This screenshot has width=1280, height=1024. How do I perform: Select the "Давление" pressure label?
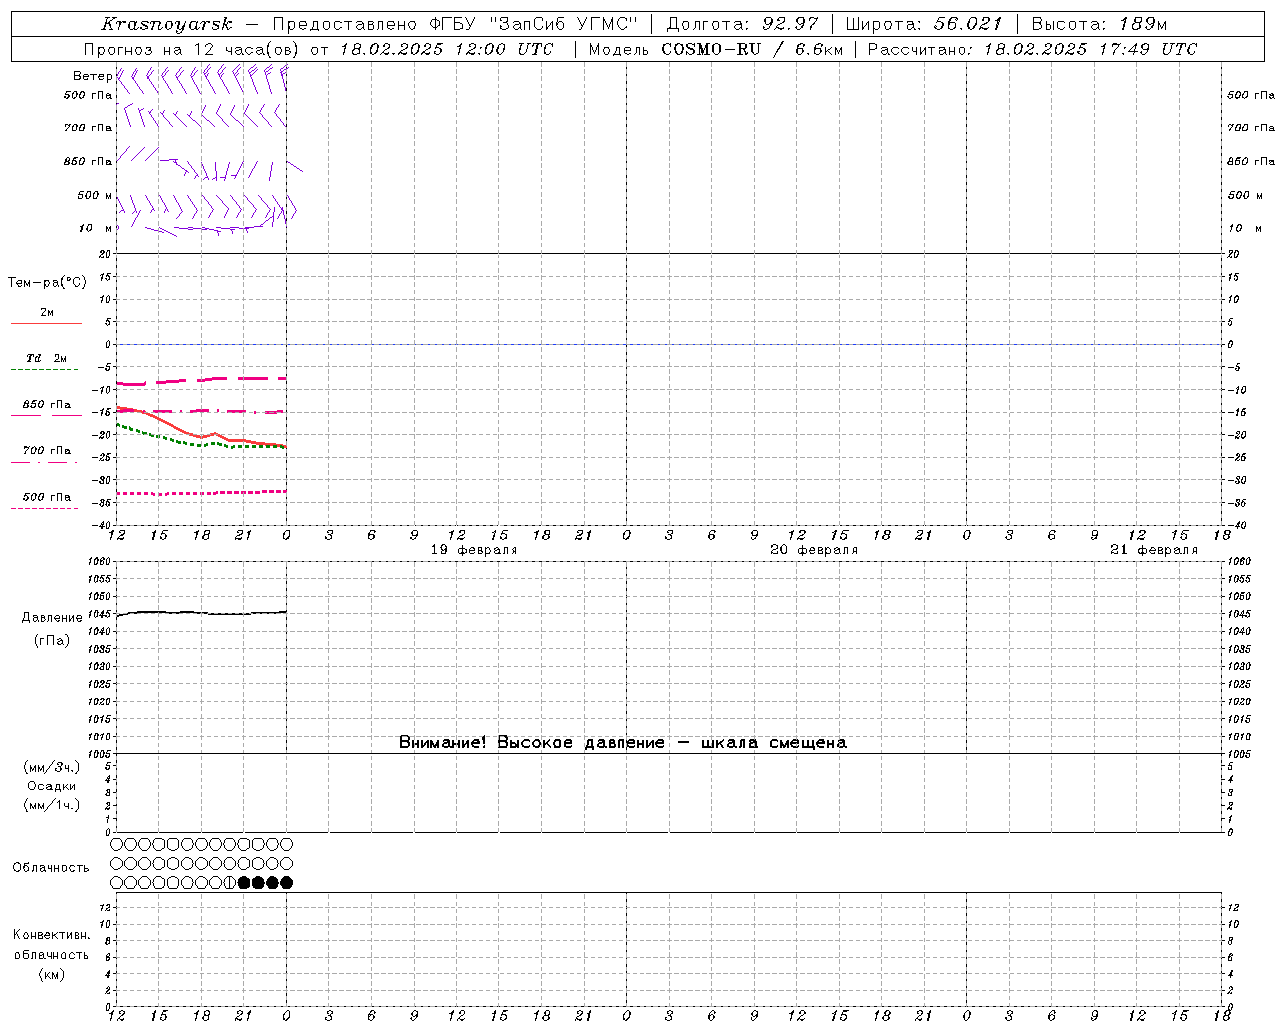(x=52, y=618)
